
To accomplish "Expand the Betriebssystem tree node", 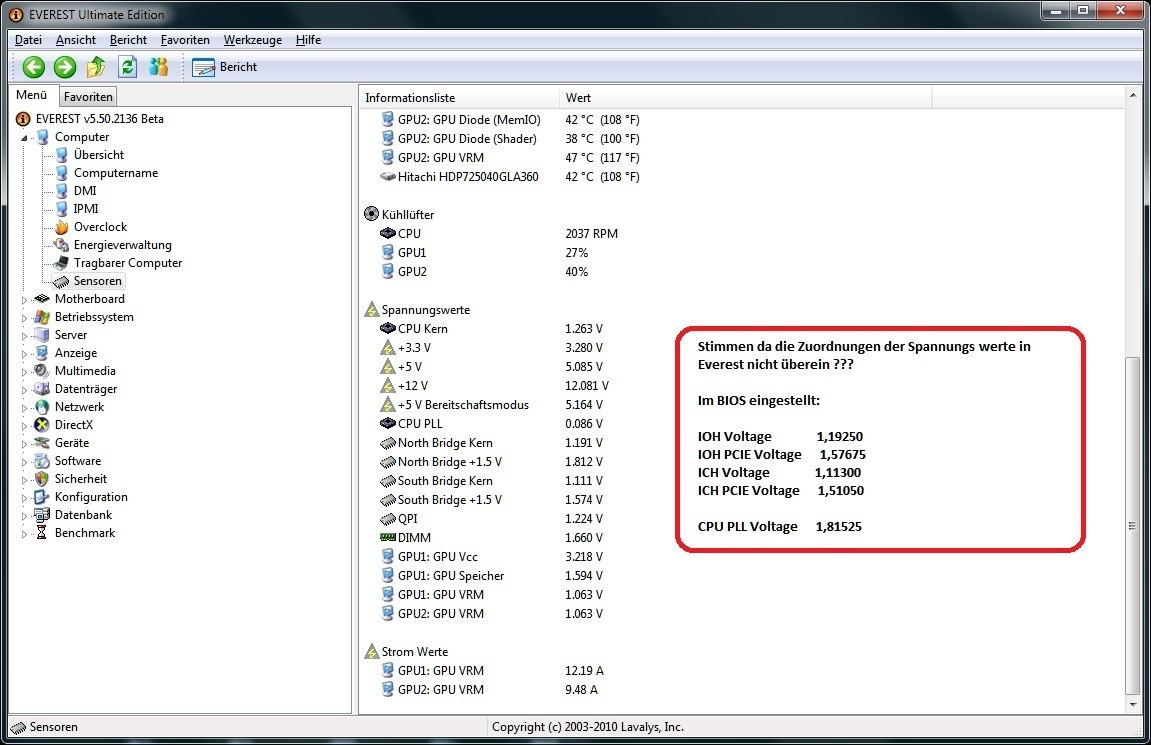I will pyautogui.click(x=24, y=318).
